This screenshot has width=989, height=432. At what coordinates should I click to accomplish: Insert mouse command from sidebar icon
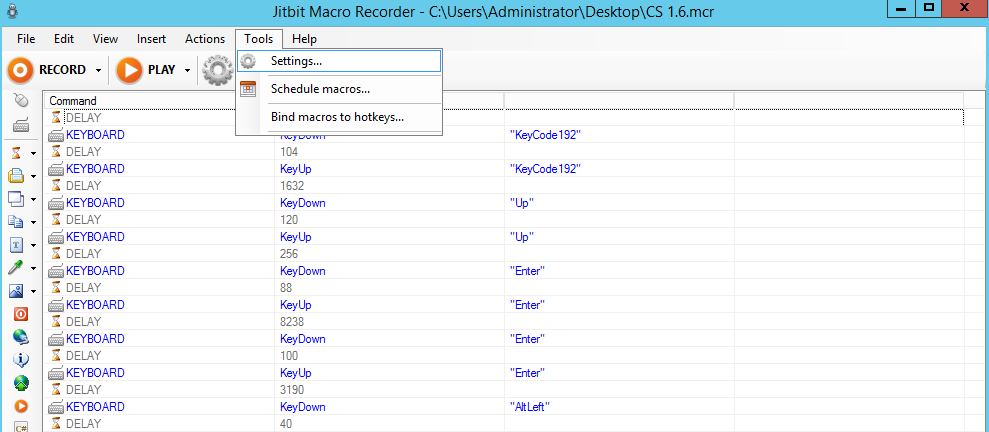[21, 100]
